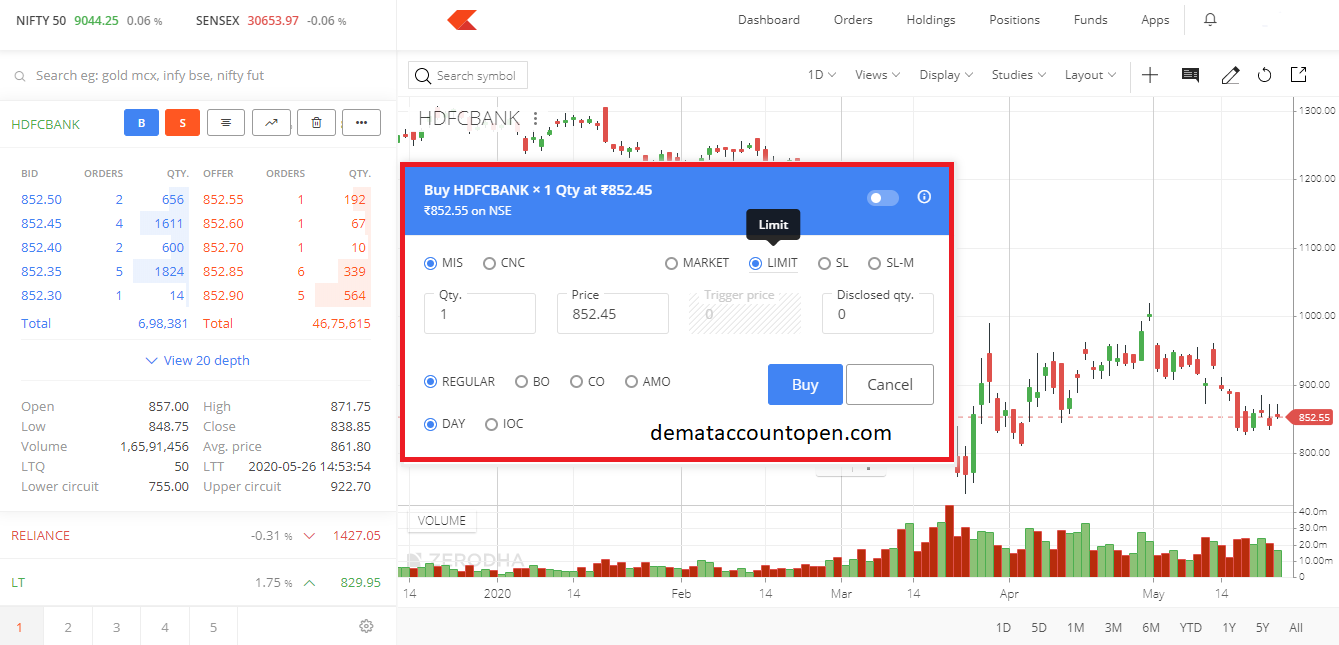The width and height of the screenshot is (1339, 645).
Task: Select the AMO order option
Action: click(x=648, y=381)
